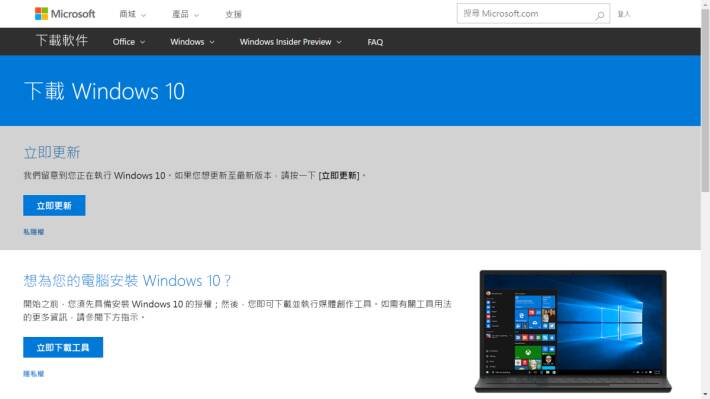Expand the Windows dropdown
The width and height of the screenshot is (710, 399).
click(x=192, y=42)
